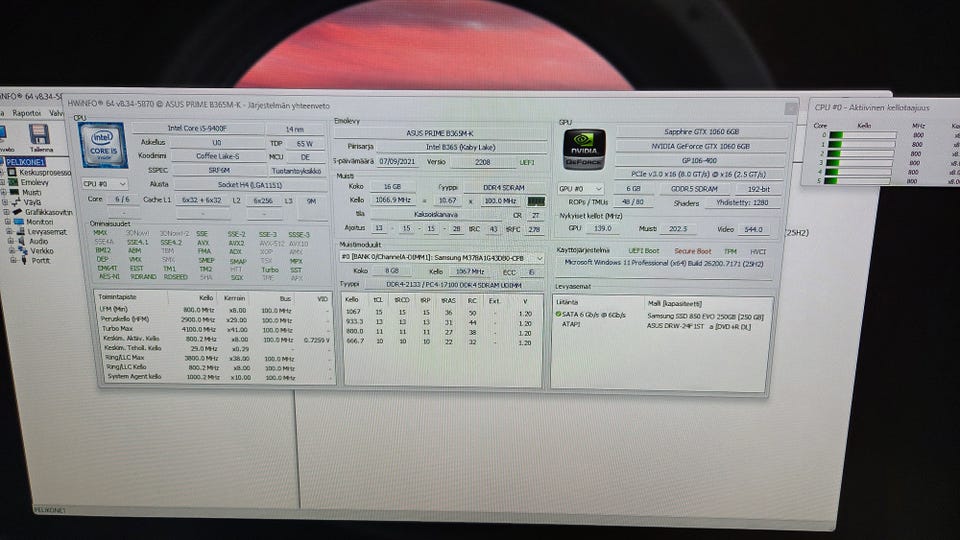Image resolution: width=960 pixels, height=540 pixels.
Task: Expand the Grafiikkasovitin tree node
Action: [x=7, y=212]
